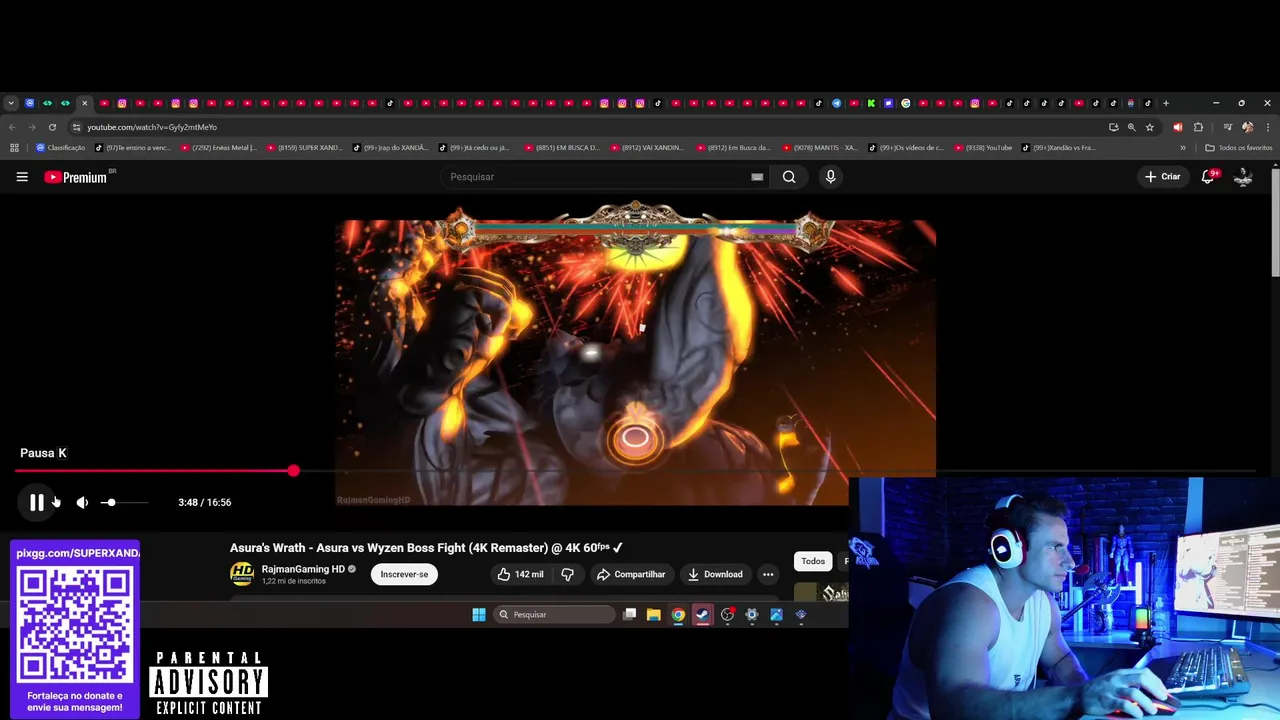
Task: Open Steam from the taskbar
Action: click(x=703, y=615)
